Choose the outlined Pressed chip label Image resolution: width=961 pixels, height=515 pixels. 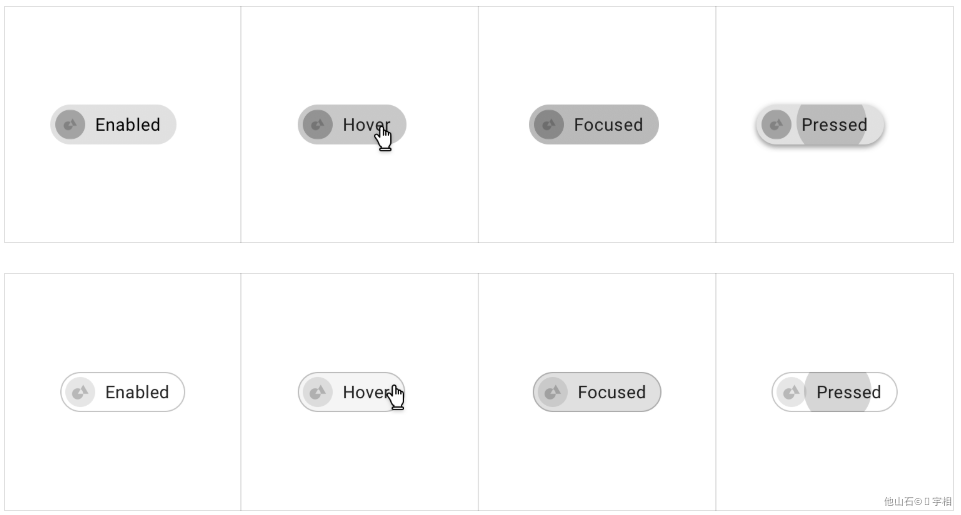pos(849,392)
